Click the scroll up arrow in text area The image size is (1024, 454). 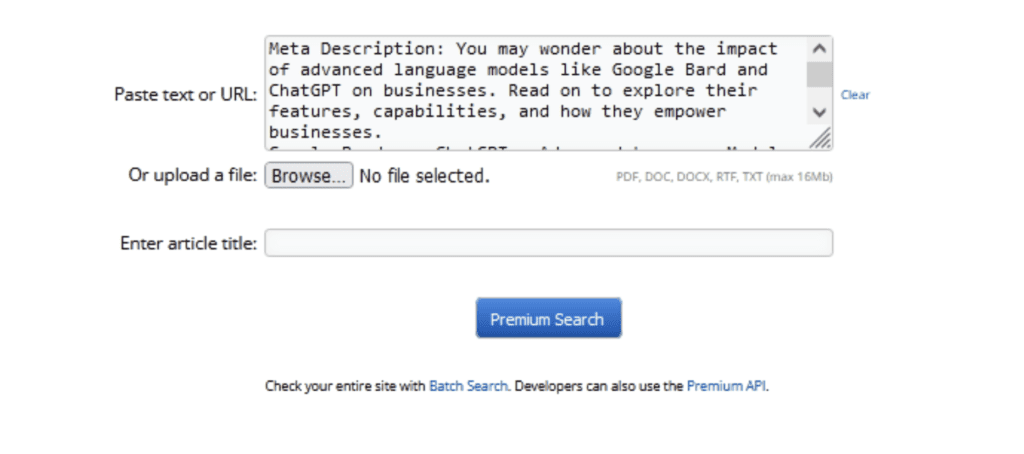pos(819,48)
